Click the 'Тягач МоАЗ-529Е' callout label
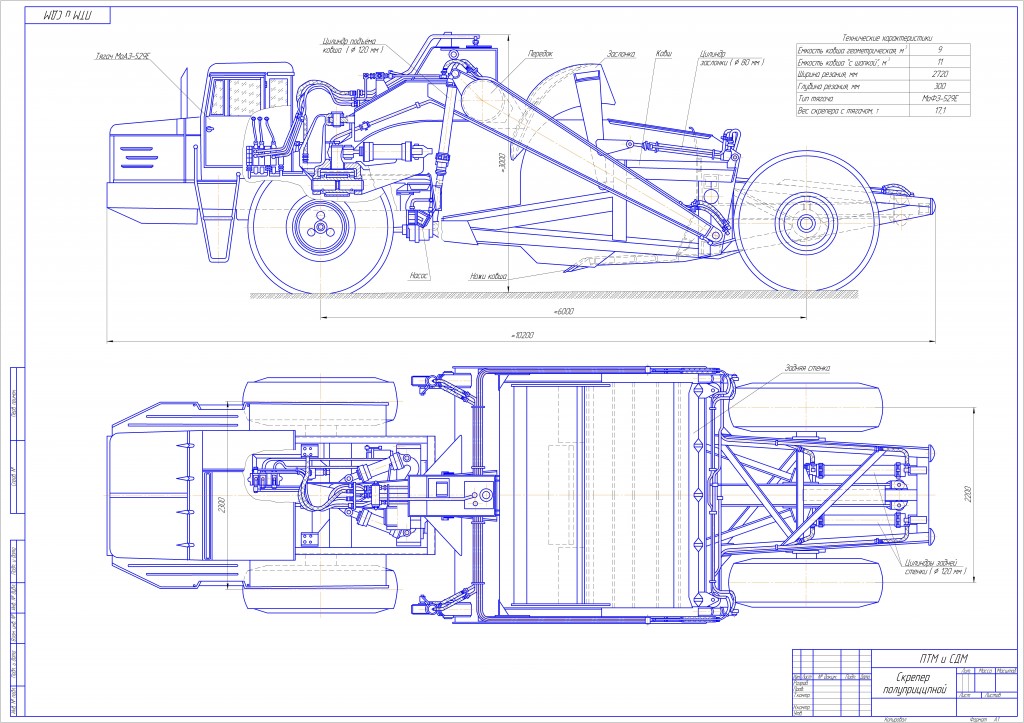 (x=123, y=56)
